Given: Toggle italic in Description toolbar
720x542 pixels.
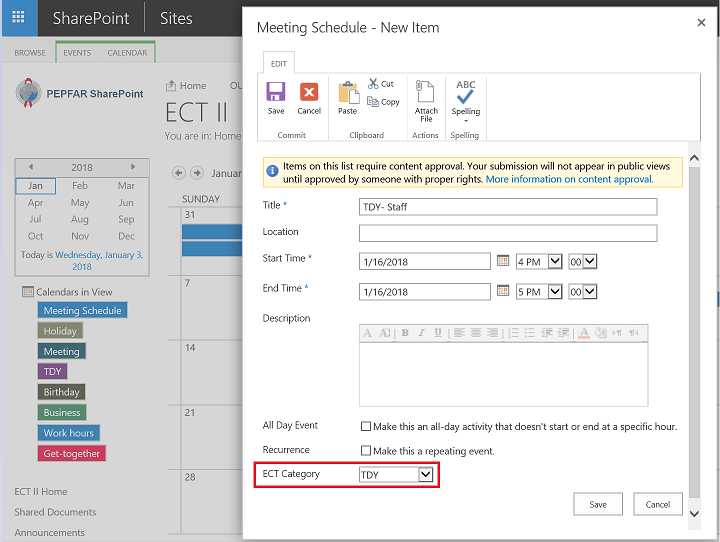Looking at the screenshot, I should 421,333.
